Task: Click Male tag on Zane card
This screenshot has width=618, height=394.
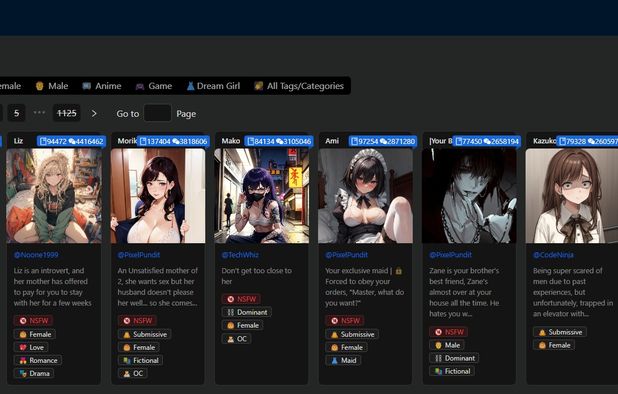Action: click(447, 345)
